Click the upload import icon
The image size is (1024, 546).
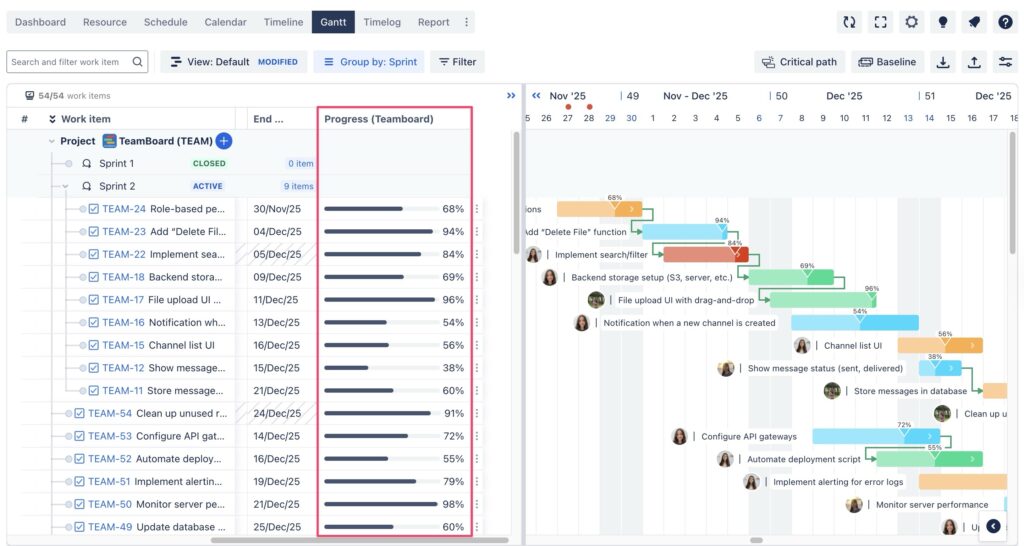(x=974, y=62)
